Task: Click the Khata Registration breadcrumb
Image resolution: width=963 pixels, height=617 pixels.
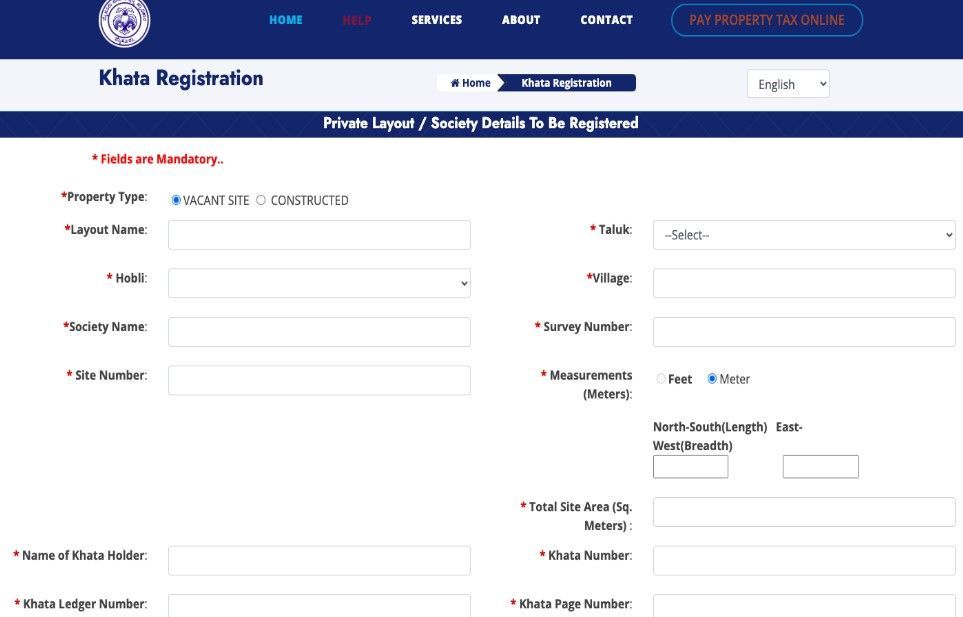Action: [566, 83]
